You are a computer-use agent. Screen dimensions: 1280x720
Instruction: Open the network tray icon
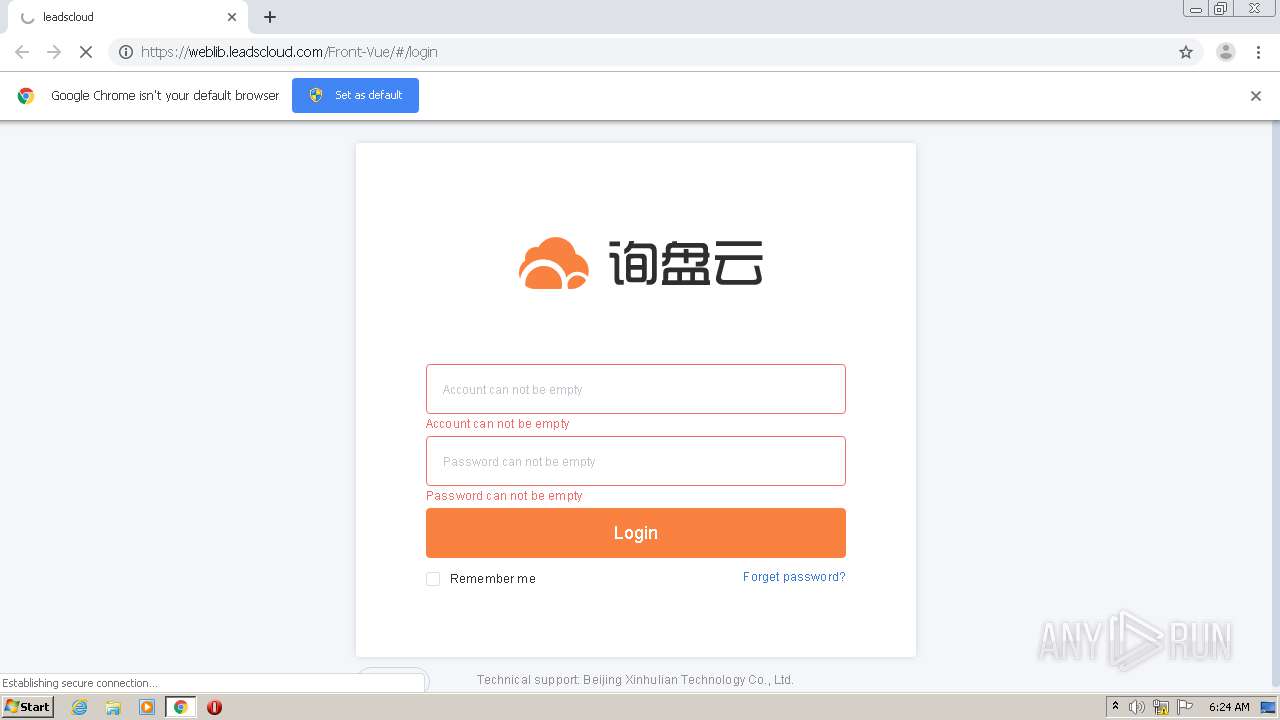point(1161,707)
